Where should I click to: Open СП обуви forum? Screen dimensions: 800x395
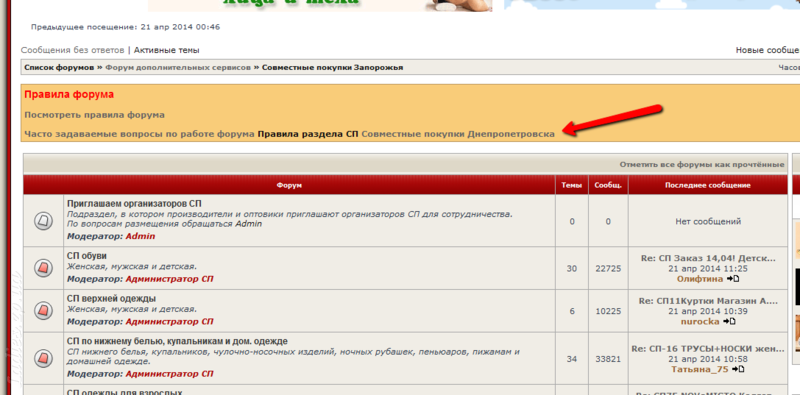click(87, 256)
